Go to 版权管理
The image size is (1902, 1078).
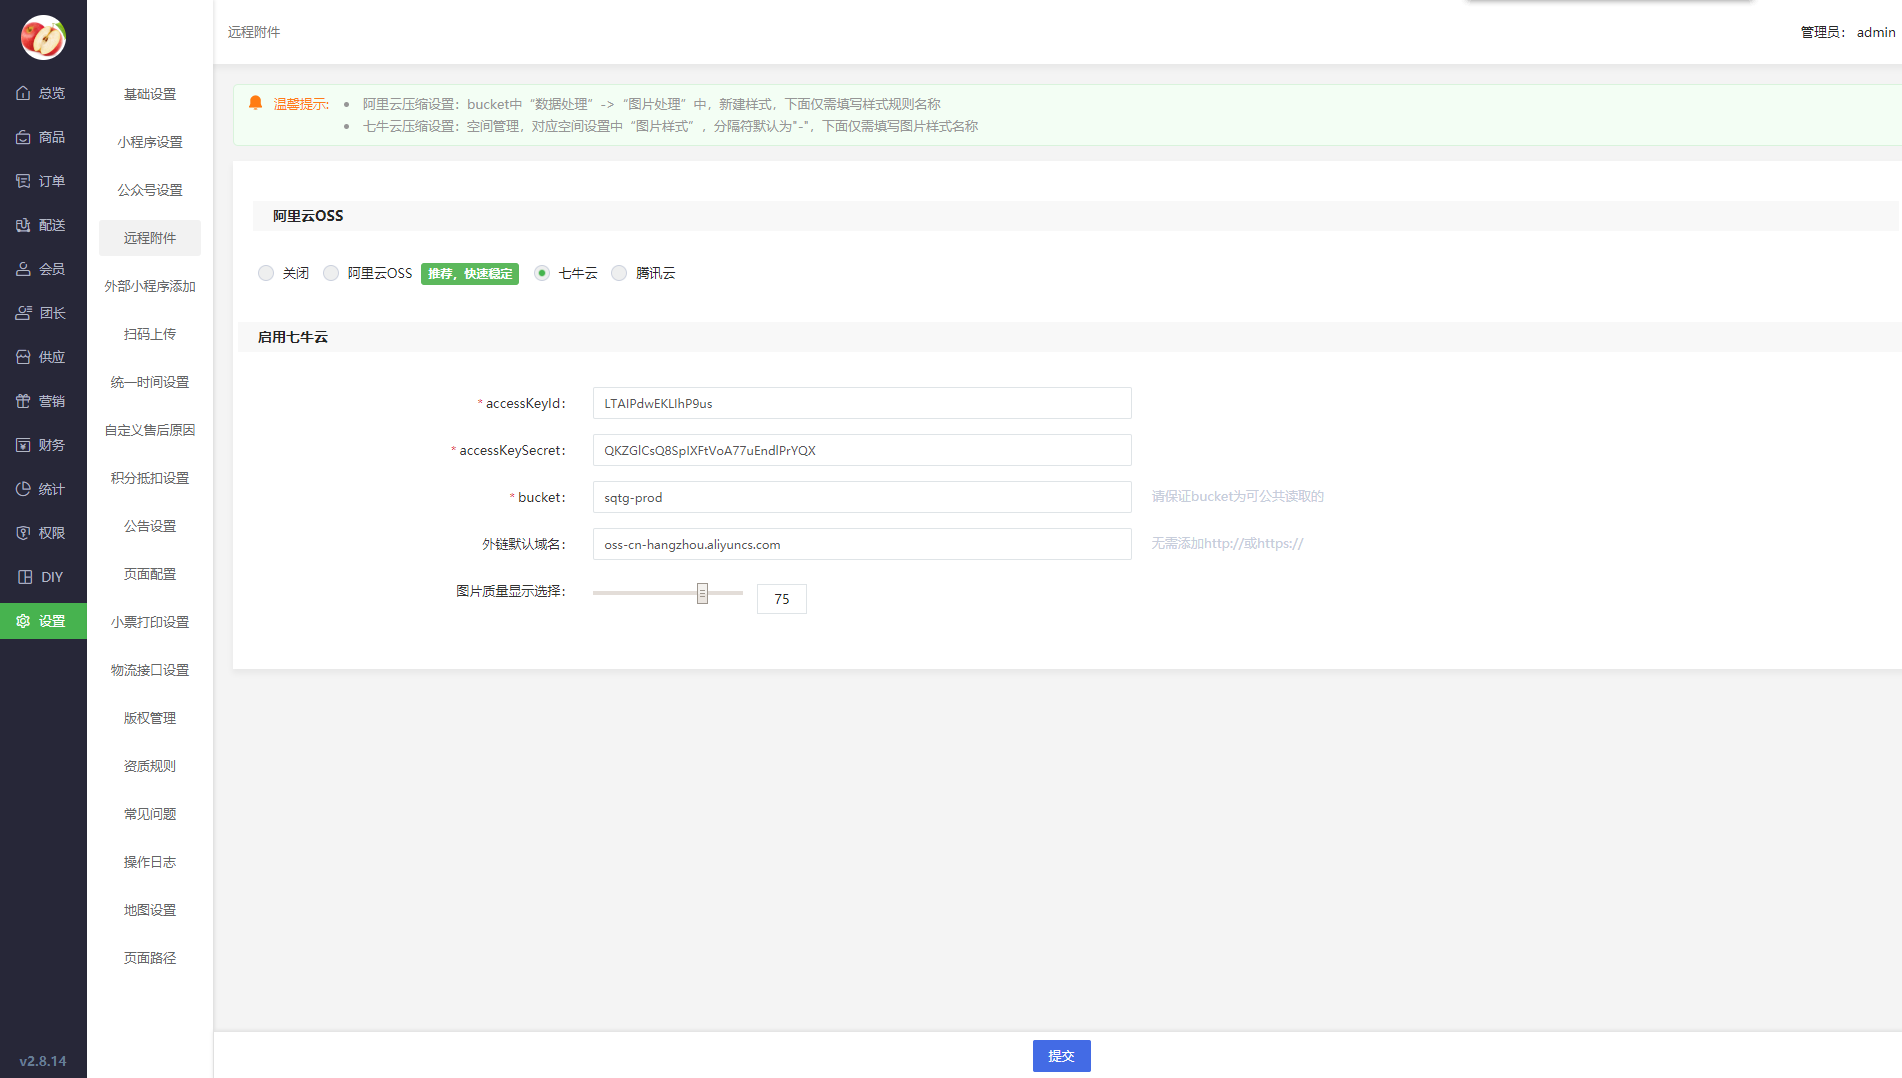coord(150,718)
